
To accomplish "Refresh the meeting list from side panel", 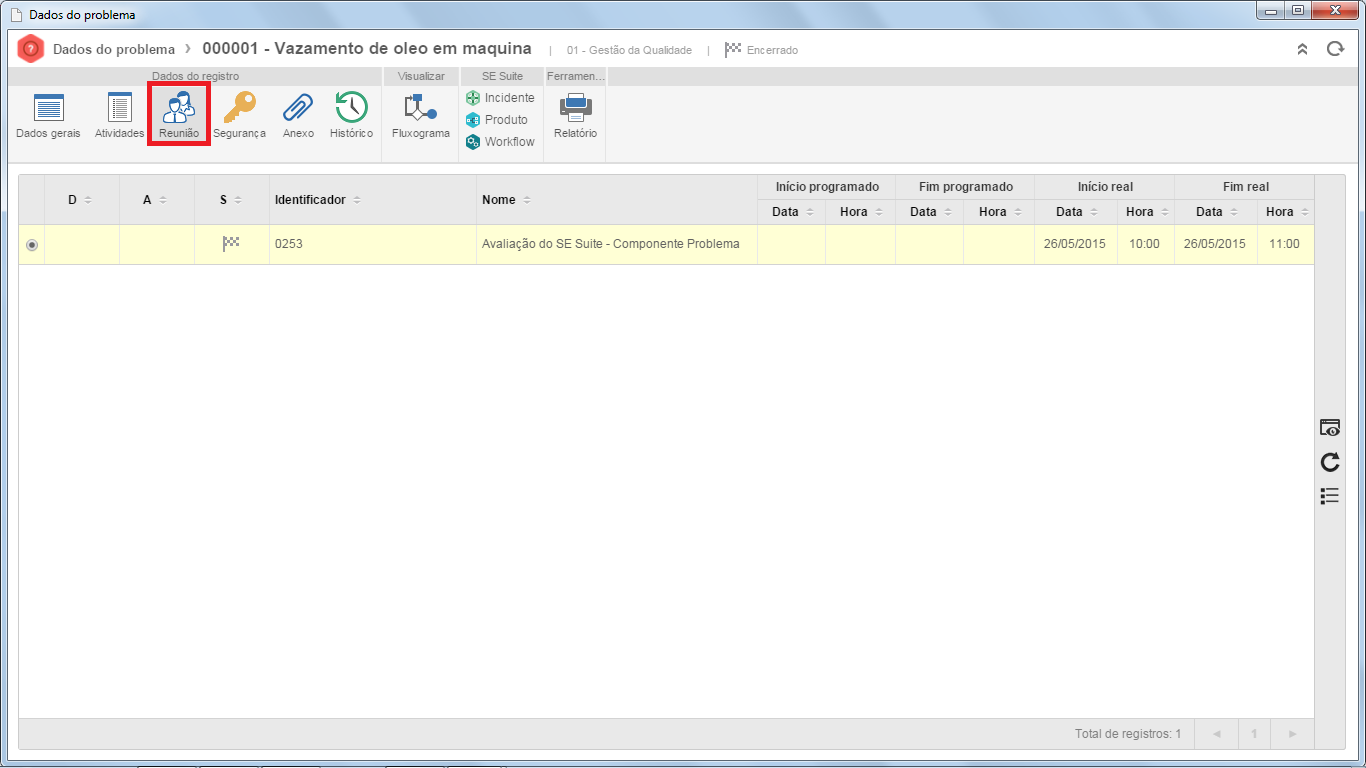I will 1330,462.
